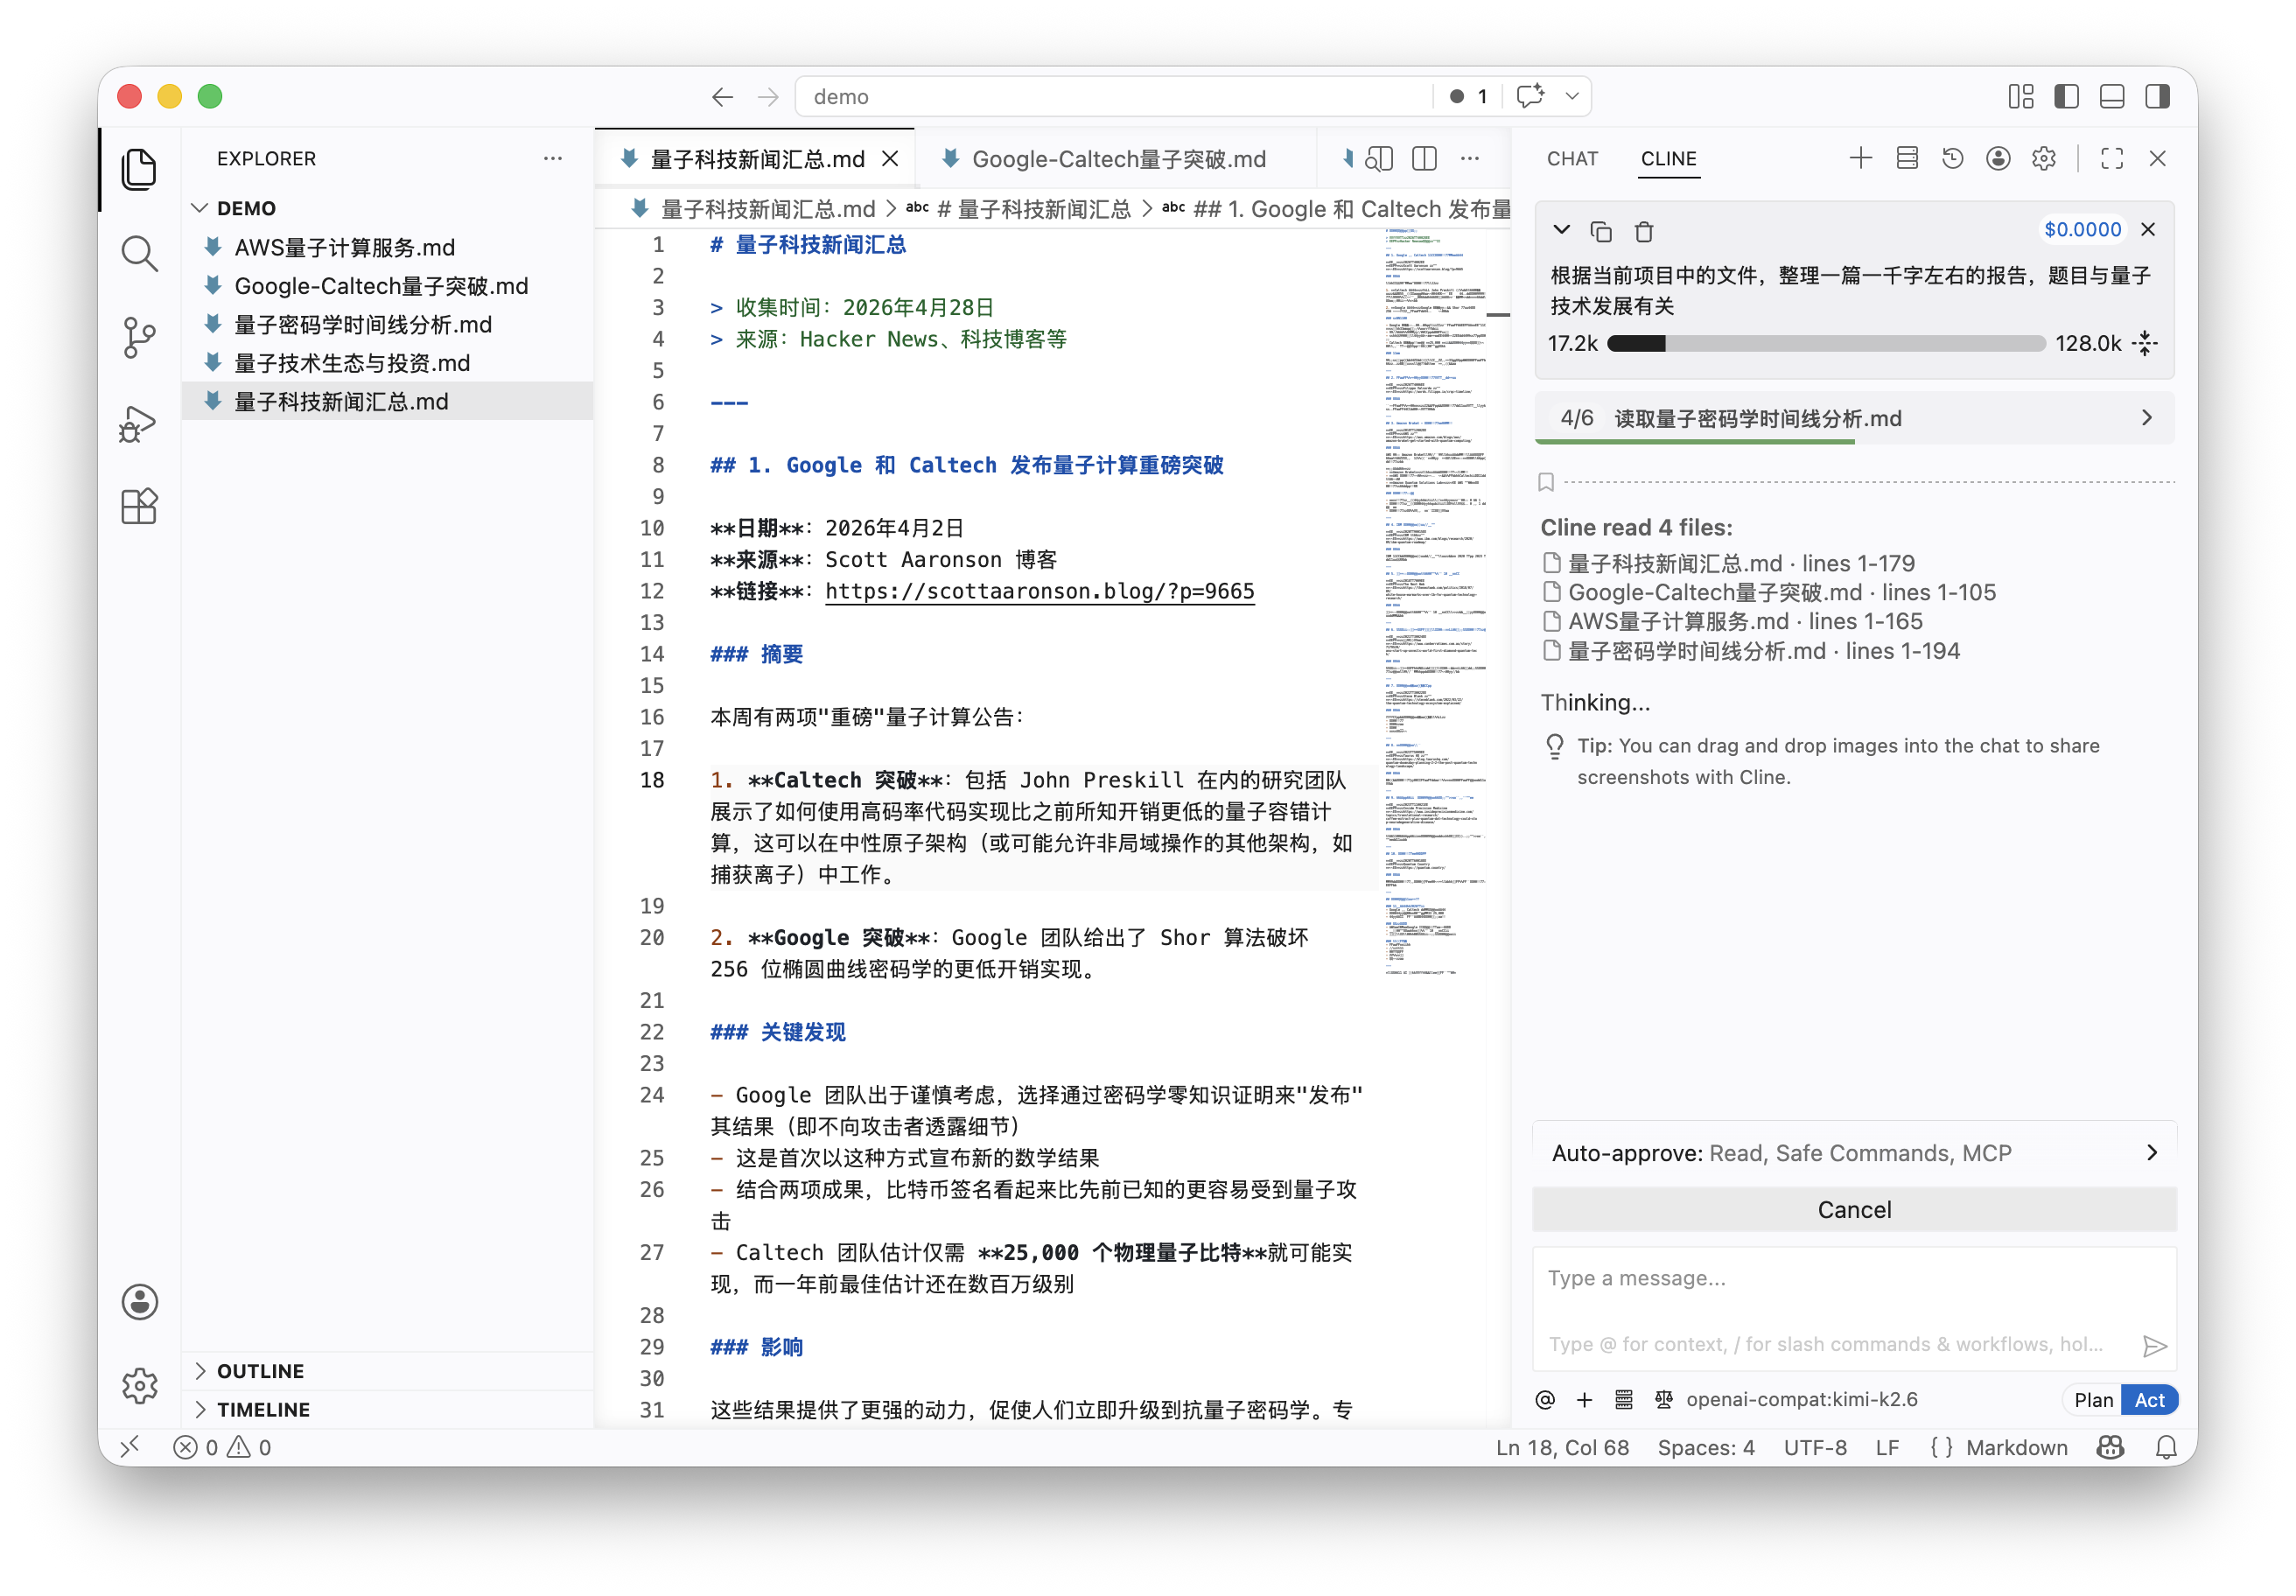Screen dimensions: 2296x1596
Task: Add files or images with the plus icon below the input
Action: point(1584,1399)
